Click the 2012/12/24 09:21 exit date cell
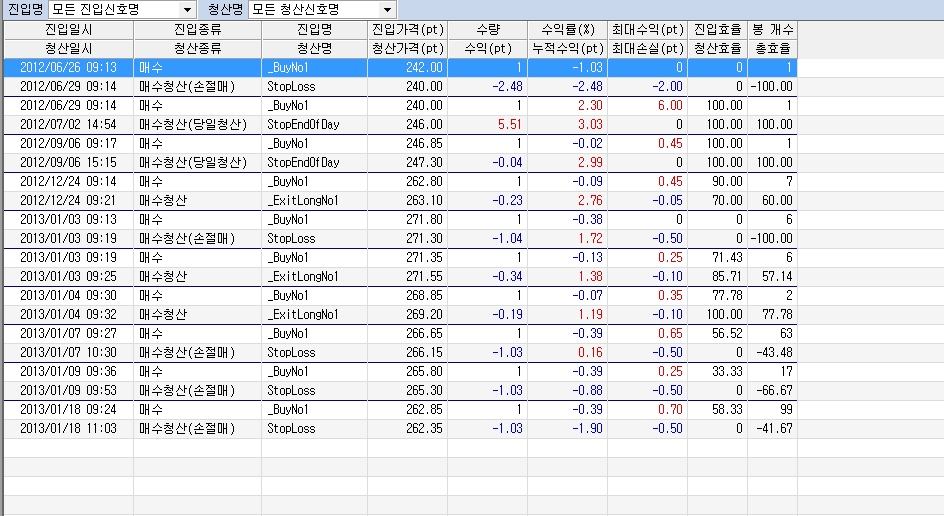Screen dimensions: 944x516 coord(68,200)
